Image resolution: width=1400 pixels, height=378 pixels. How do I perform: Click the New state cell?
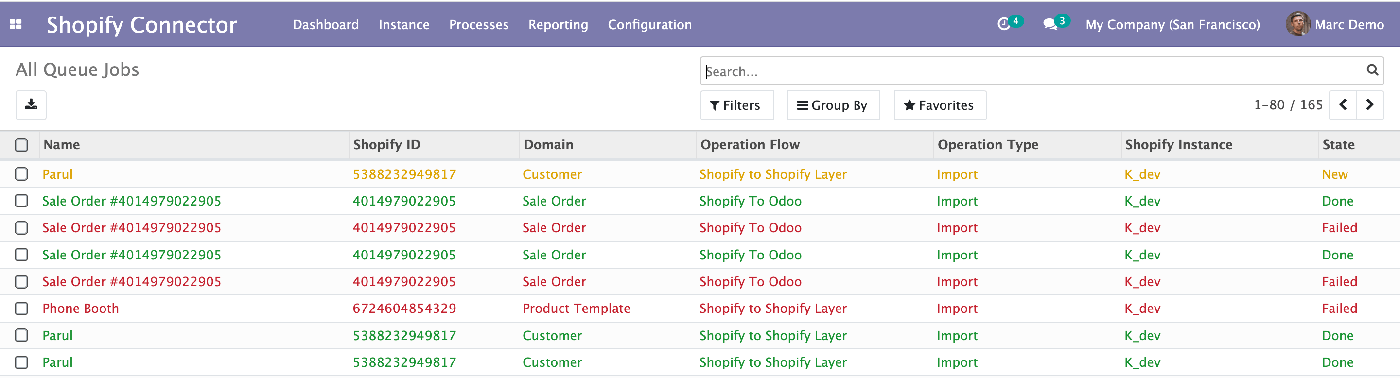(x=1335, y=174)
